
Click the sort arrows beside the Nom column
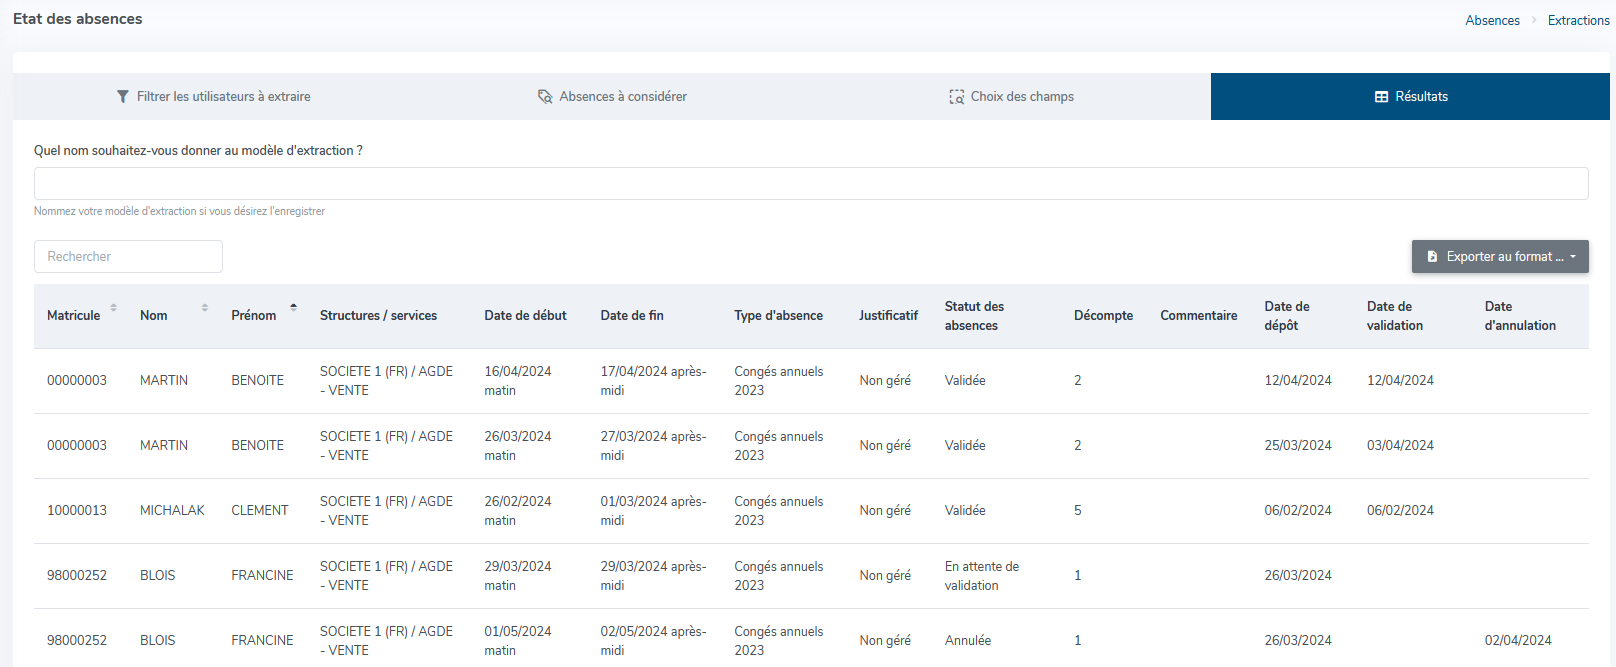205,308
